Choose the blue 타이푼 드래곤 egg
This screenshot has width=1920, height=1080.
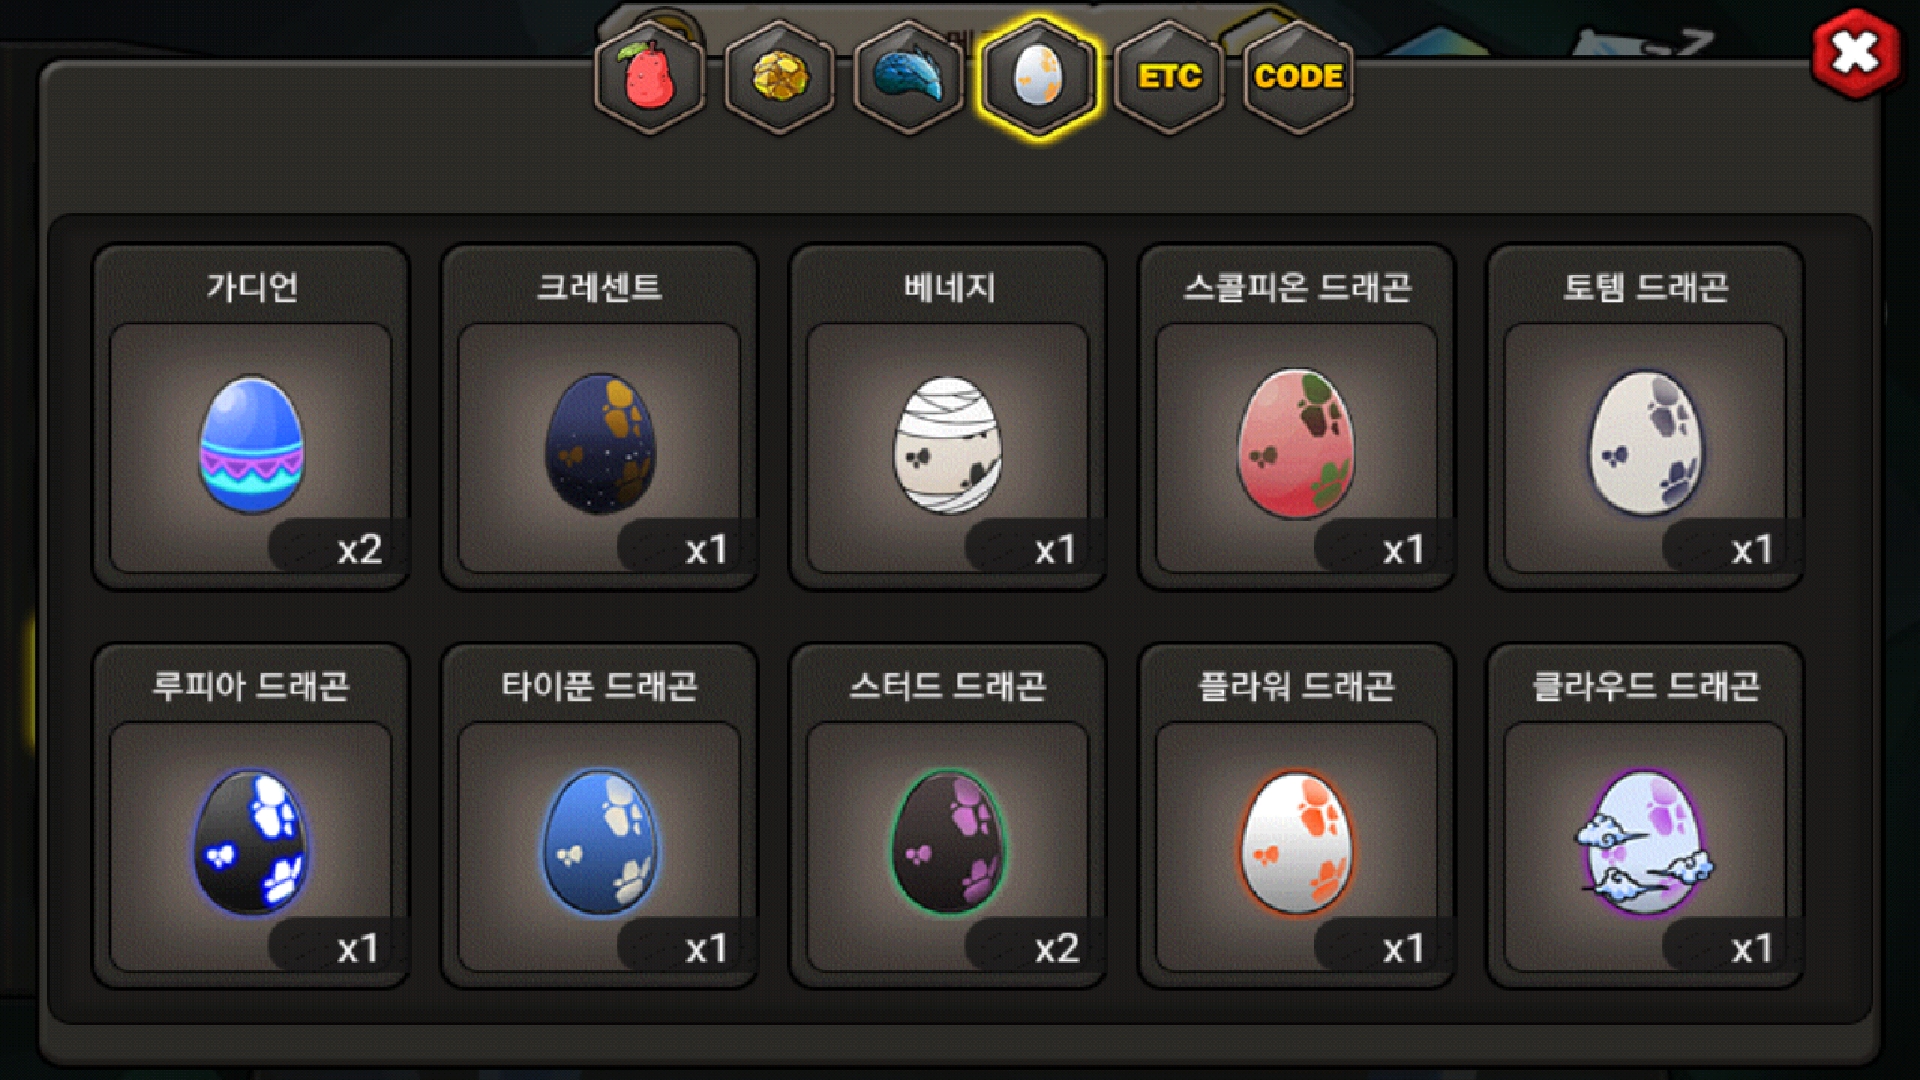coord(600,842)
